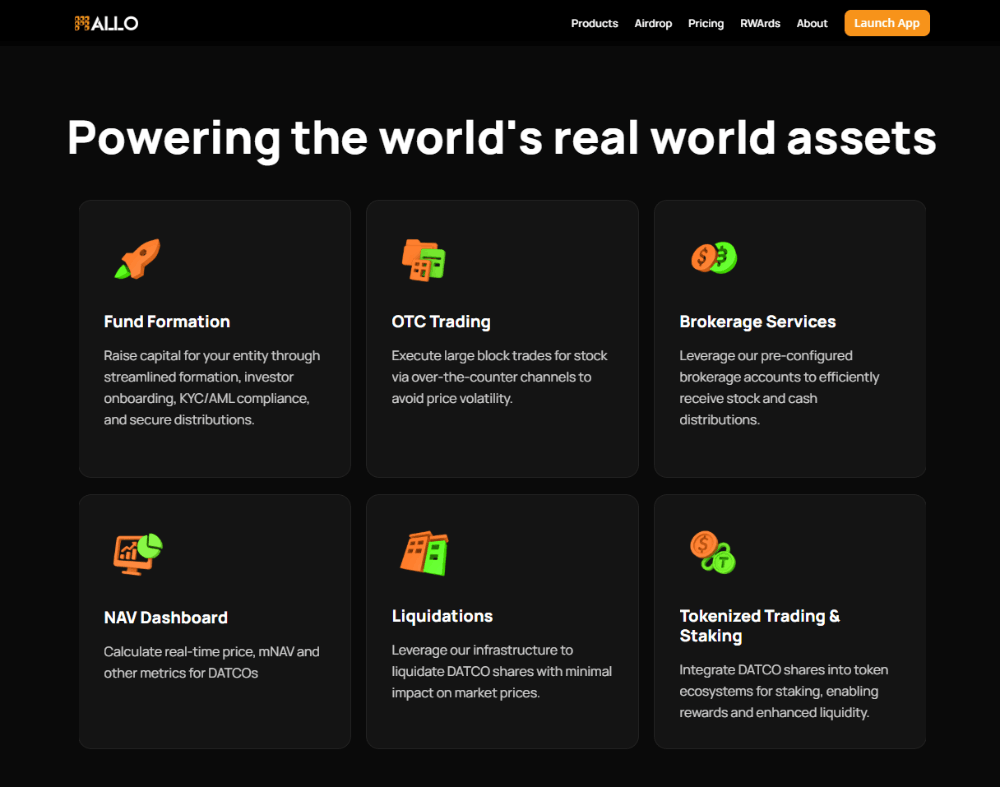The height and width of the screenshot is (787, 1000).
Task: Click the dashboard monitor icon above NAV Dashboard
Action: [135, 551]
